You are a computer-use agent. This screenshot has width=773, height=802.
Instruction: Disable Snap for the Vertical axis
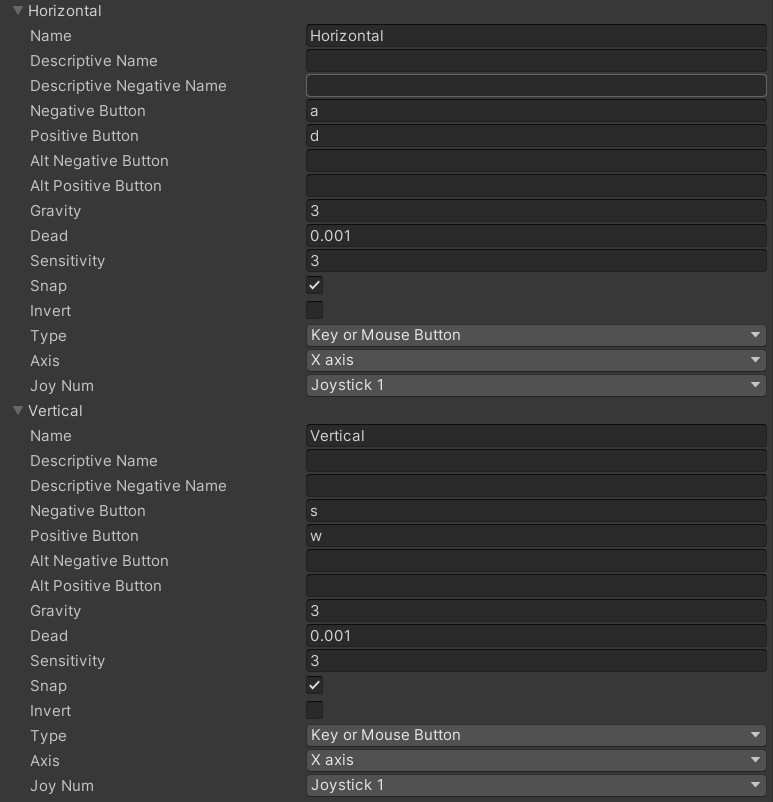pyautogui.click(x=314, y=685)
